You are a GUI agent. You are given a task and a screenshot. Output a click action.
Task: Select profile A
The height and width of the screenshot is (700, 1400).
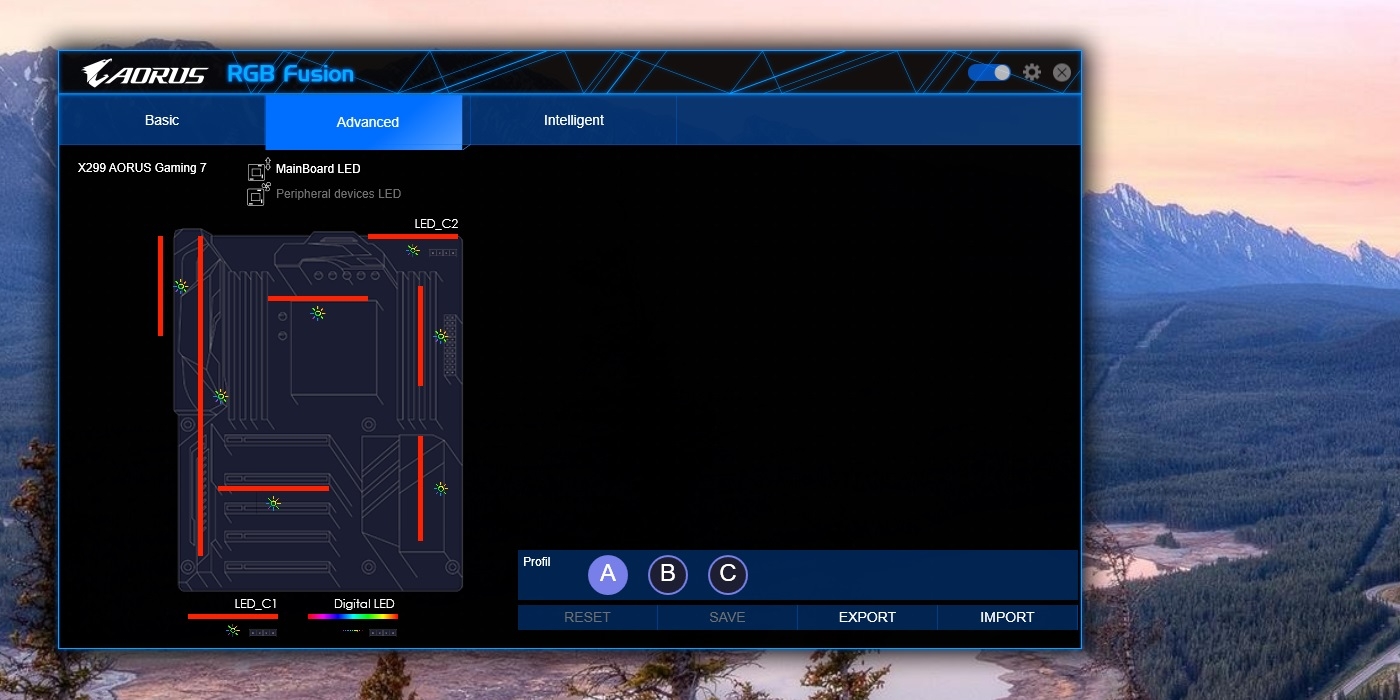[x=608, y=575]
